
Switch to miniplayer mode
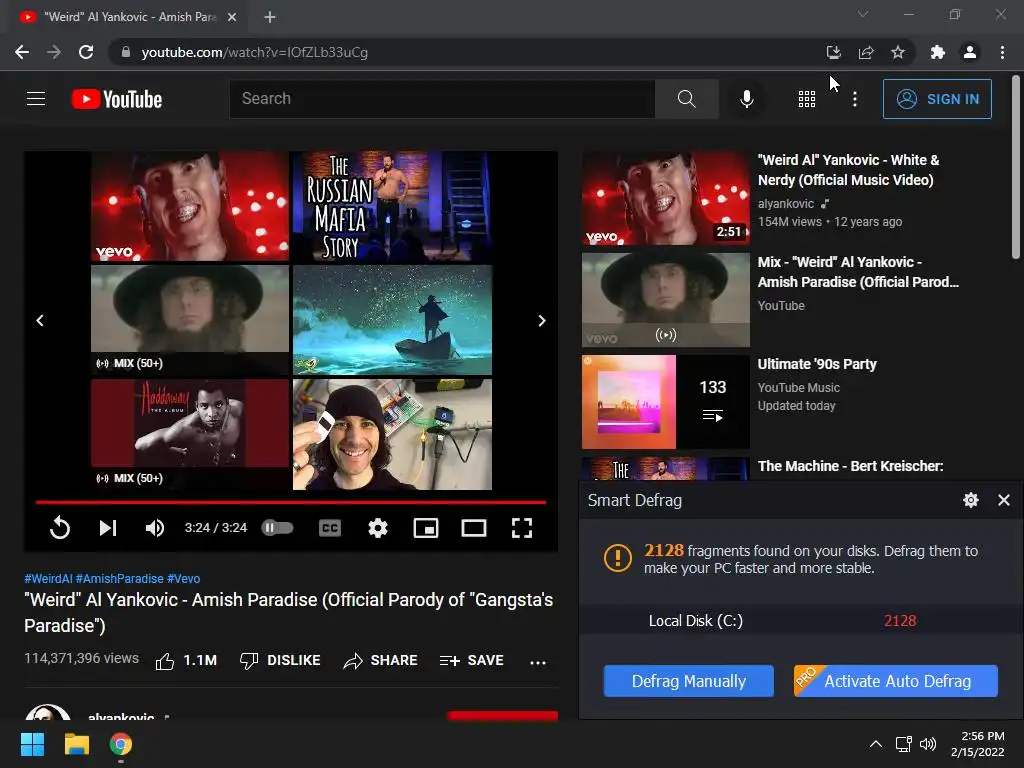426,528
